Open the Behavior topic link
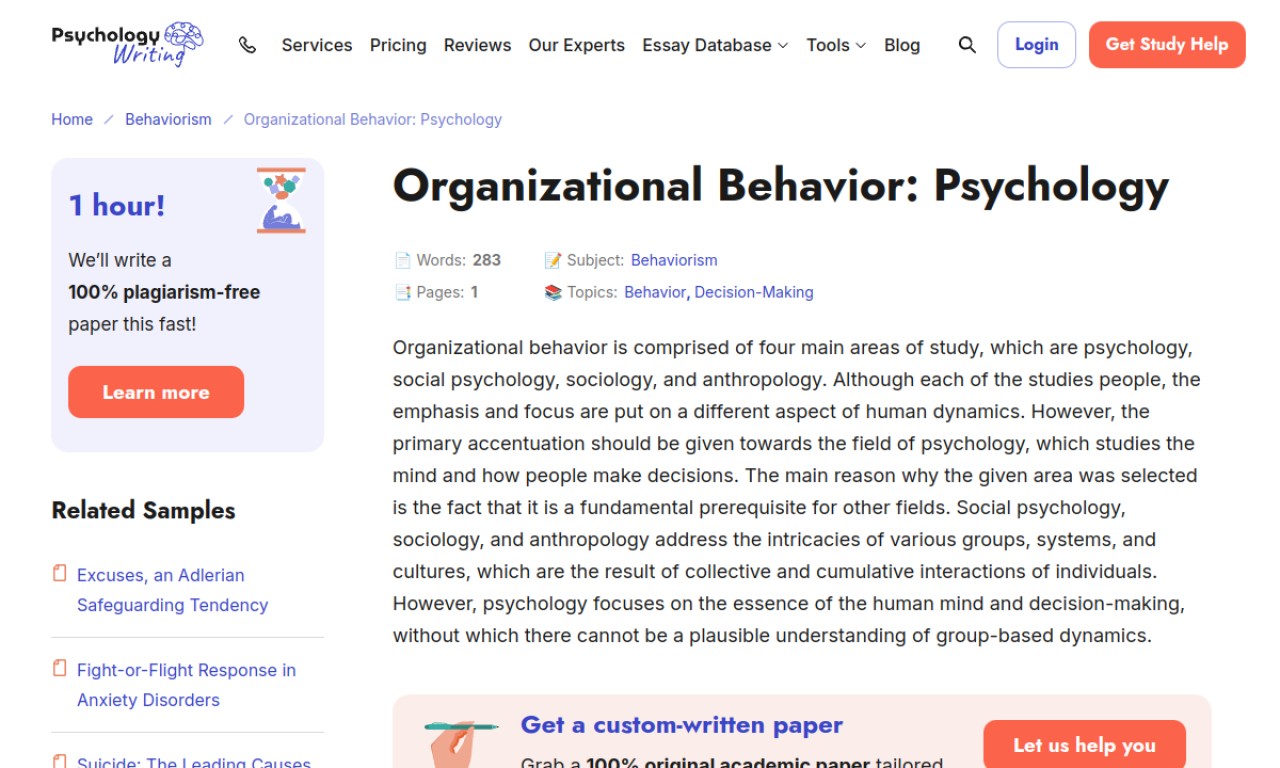Image resolution: width=1280 pixels, height=768 pixels. point(655,292)
